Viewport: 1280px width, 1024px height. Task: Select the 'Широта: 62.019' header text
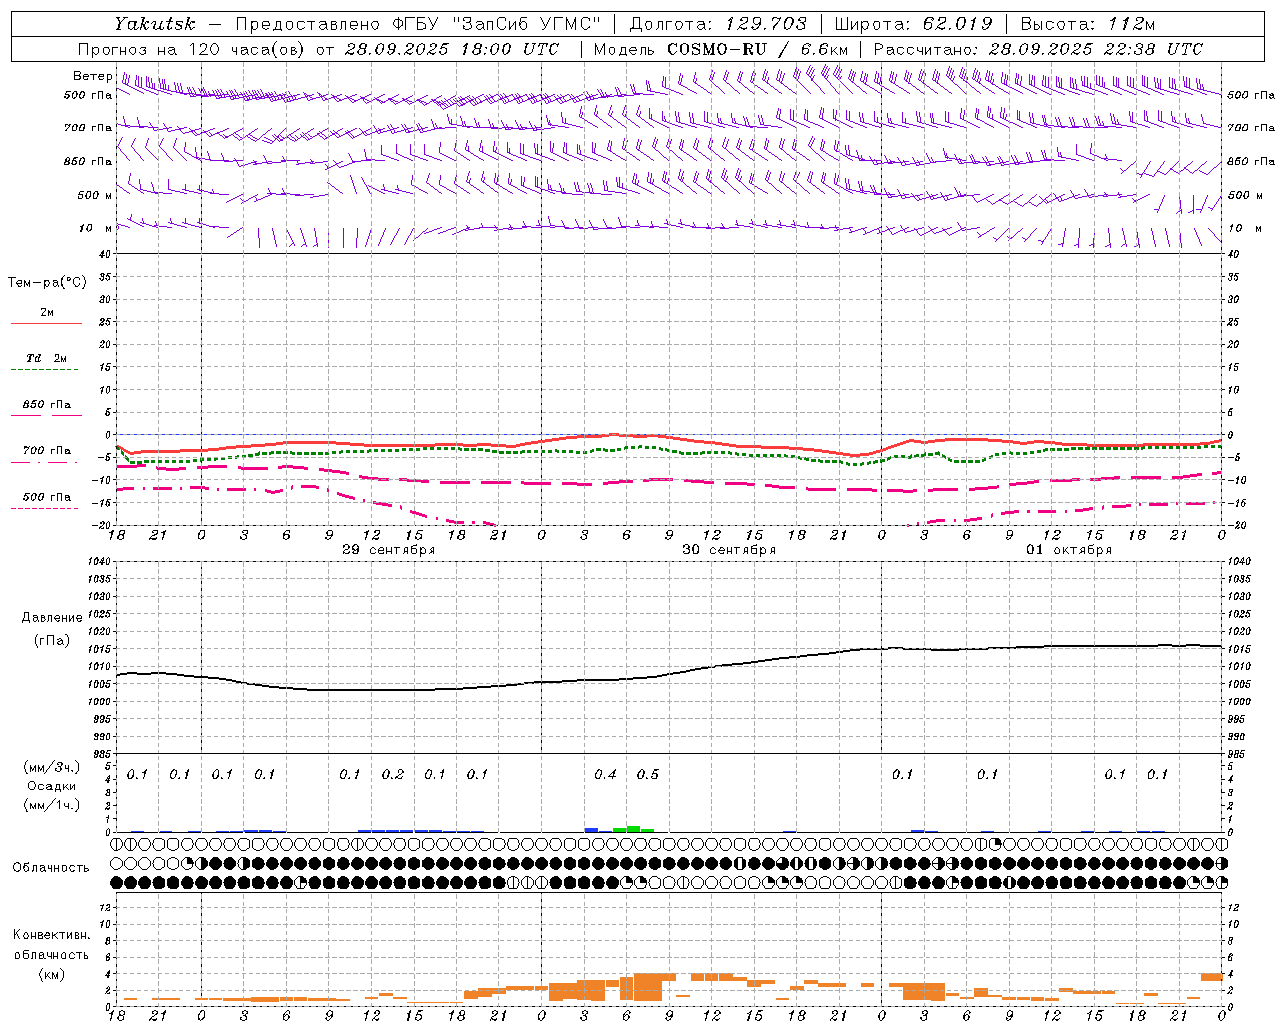912,24
